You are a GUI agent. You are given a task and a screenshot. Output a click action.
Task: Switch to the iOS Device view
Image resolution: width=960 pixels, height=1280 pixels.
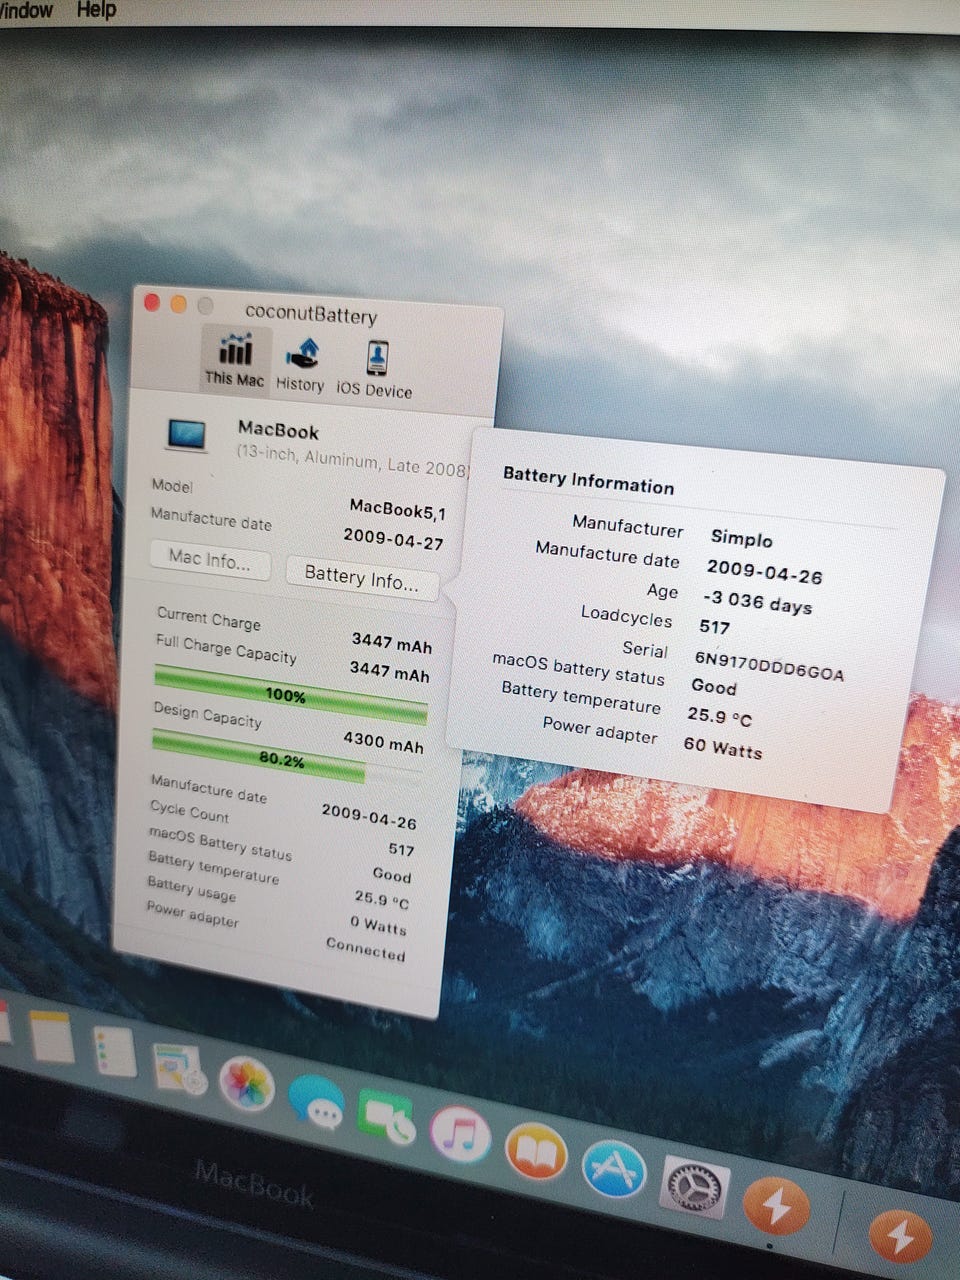(x=375, y=370)
